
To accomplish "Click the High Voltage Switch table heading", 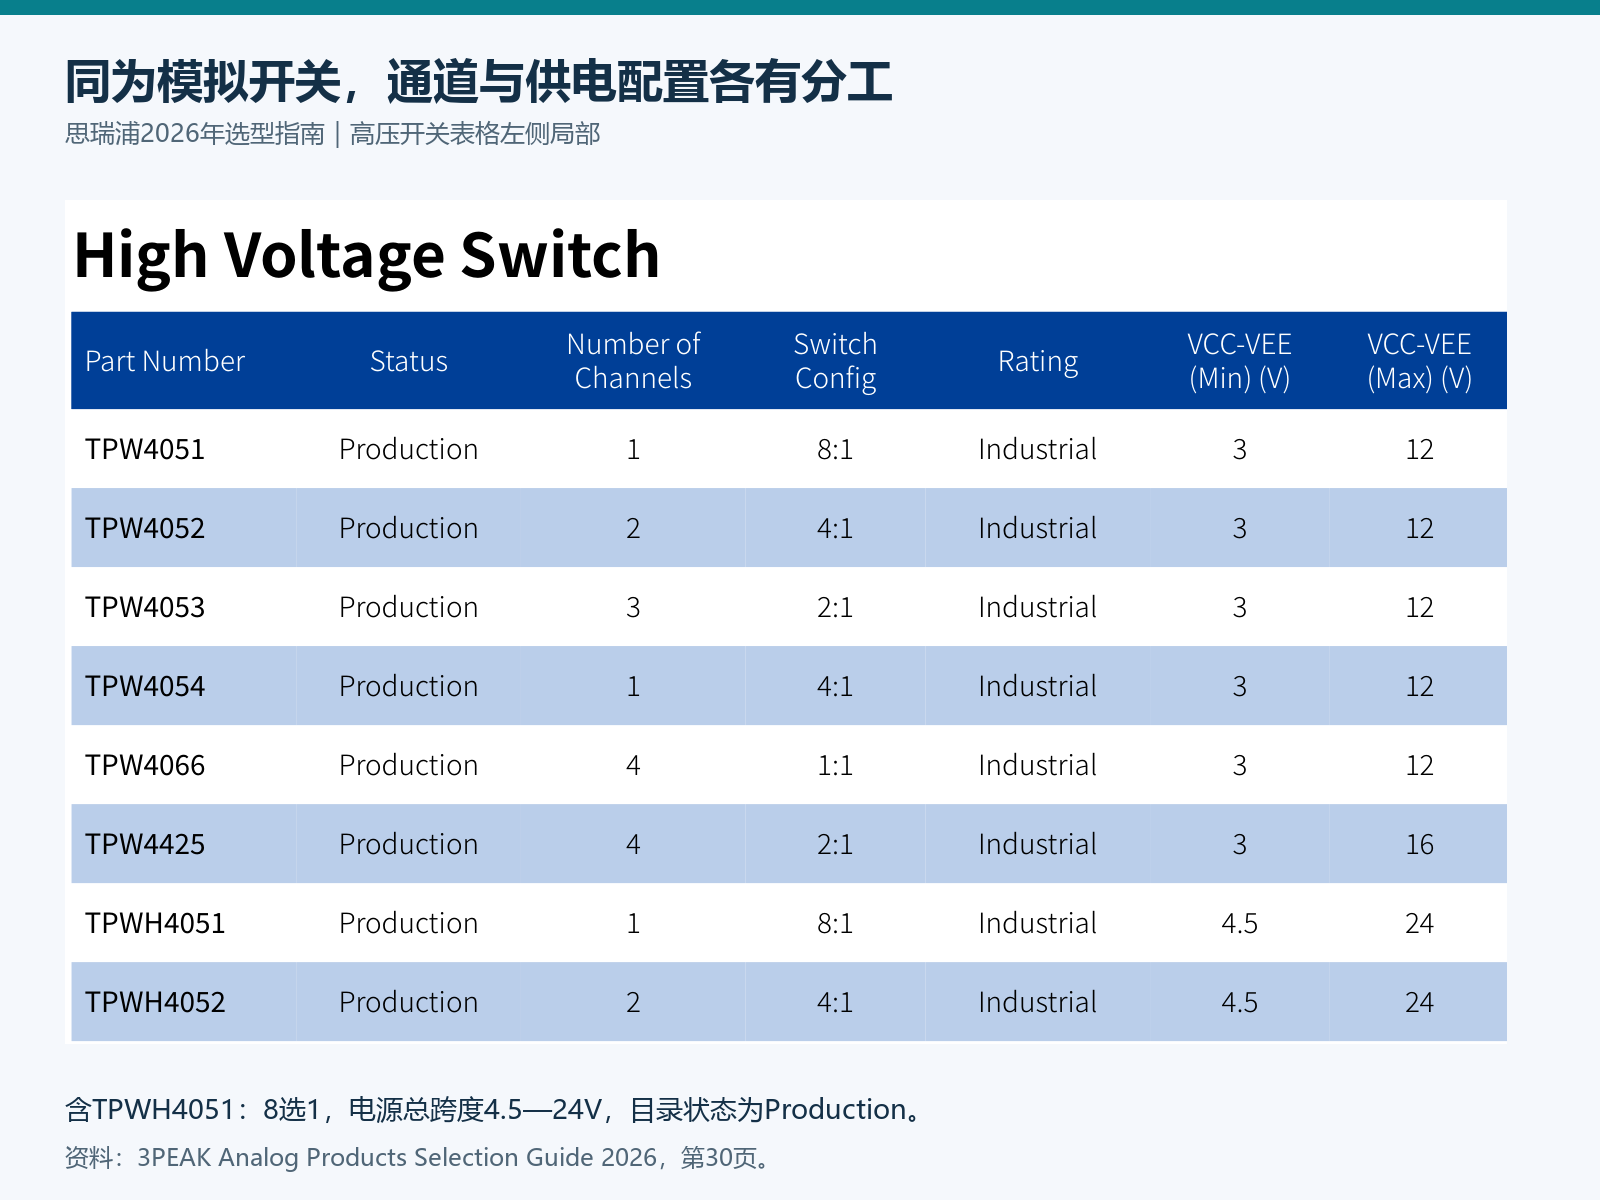I will pyautogui.click(x=366, y=255).
